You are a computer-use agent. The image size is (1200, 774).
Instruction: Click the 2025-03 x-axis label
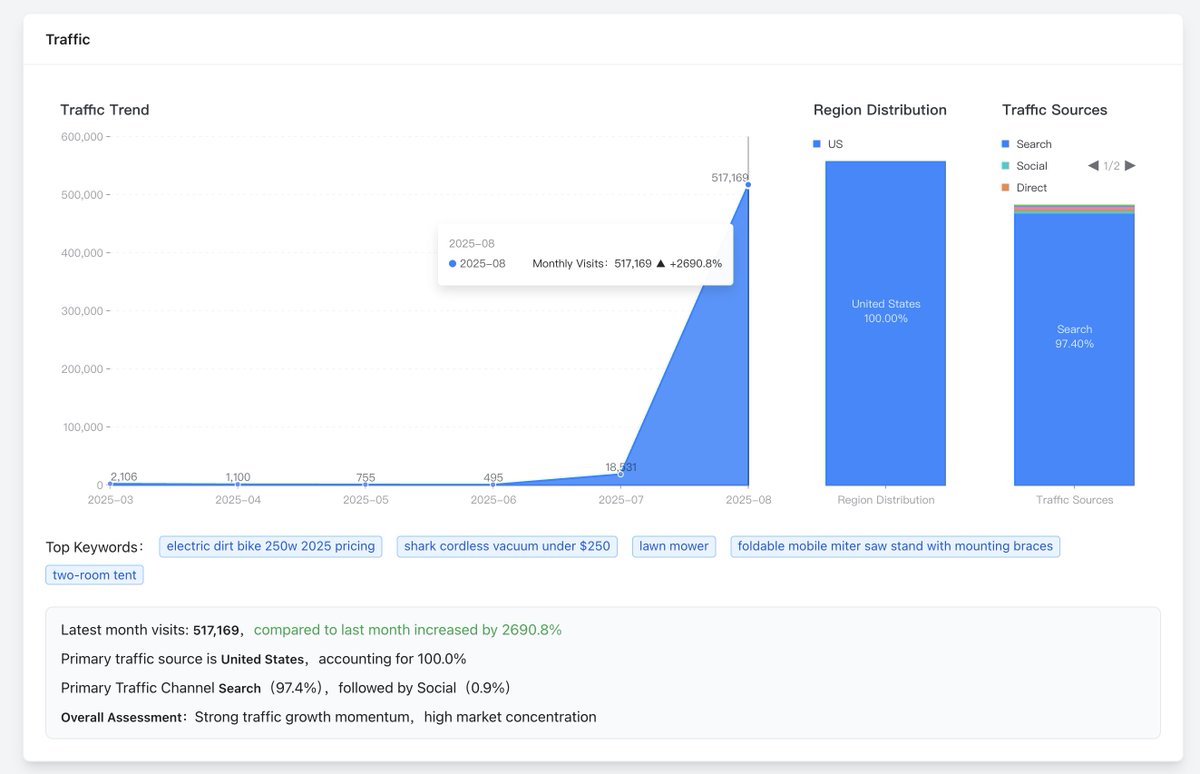click(x=111, y=500)
